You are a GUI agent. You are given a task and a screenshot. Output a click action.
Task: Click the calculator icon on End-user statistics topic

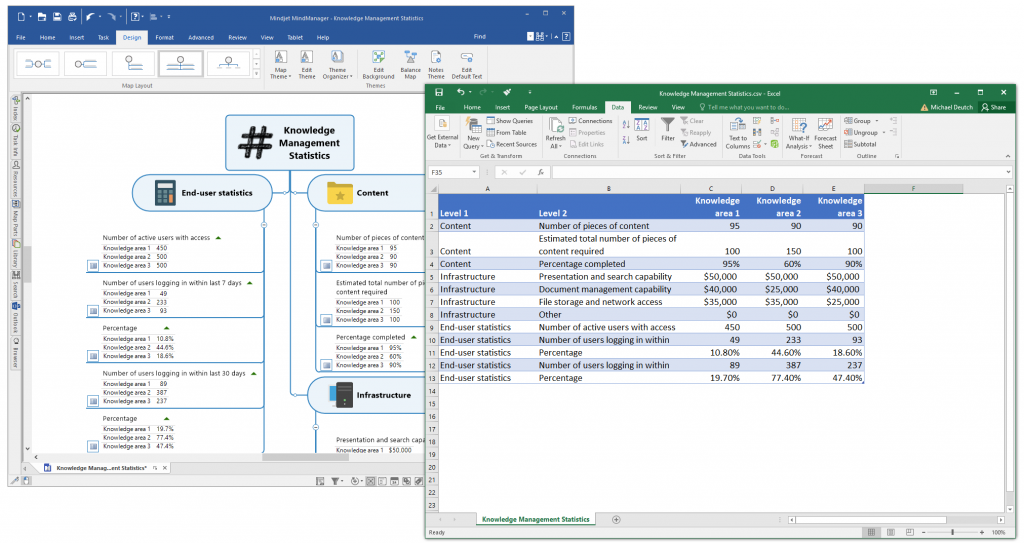(x=165, y=193)
